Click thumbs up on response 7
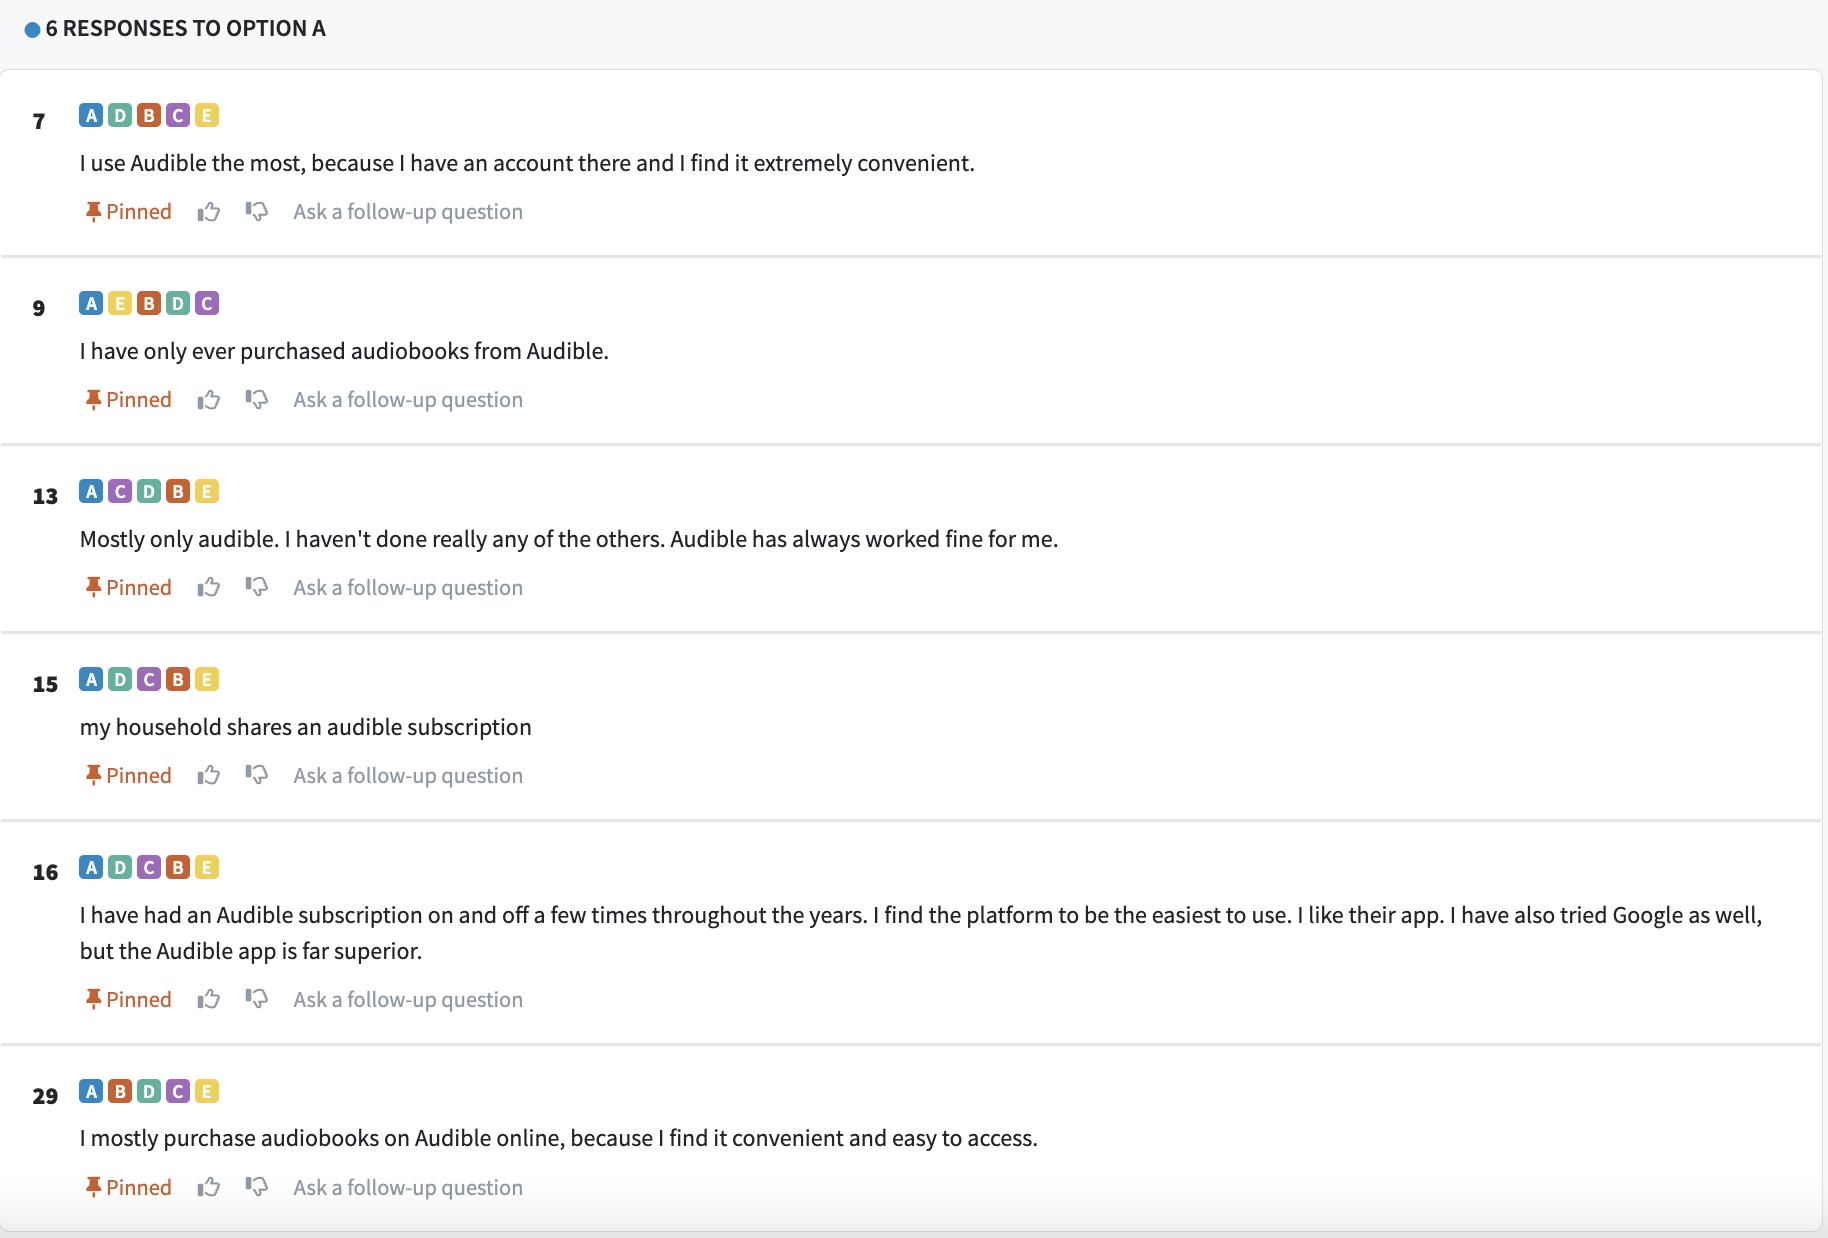 pyautogui.click(x=209, y=212)
